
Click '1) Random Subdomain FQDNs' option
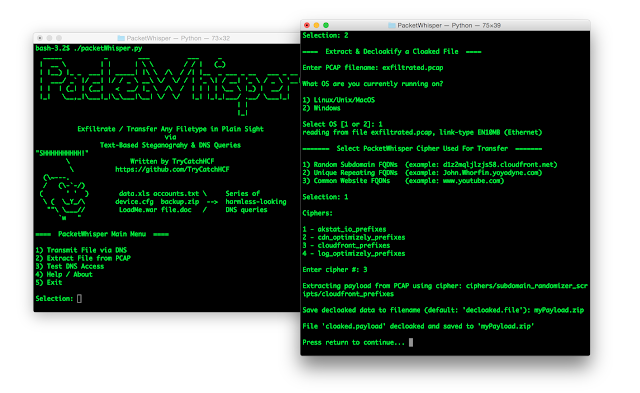pyautogui.click(x=430, y=164)
